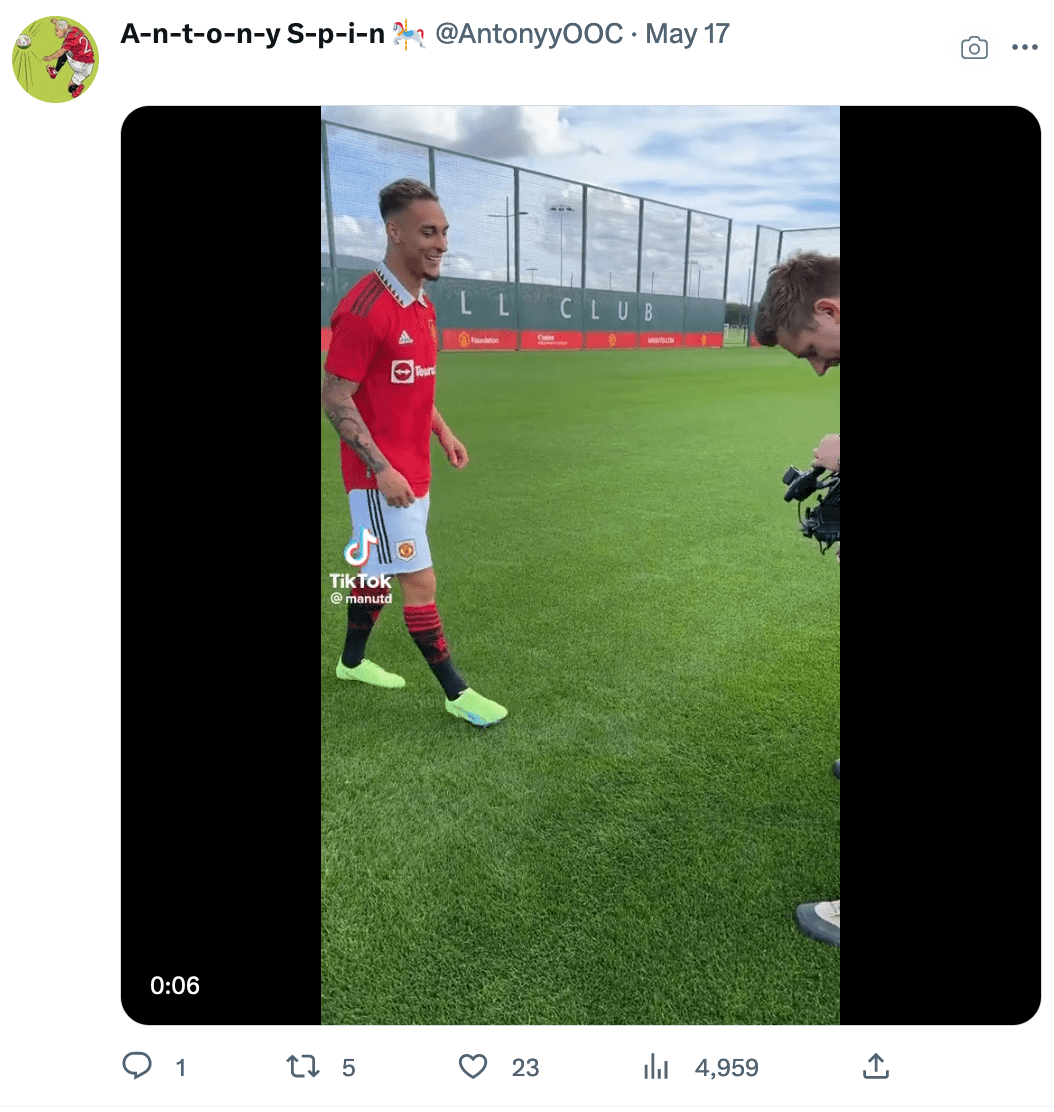Click the camera icon above the video
The image size is (1054, 1112).
pos(974,47)
